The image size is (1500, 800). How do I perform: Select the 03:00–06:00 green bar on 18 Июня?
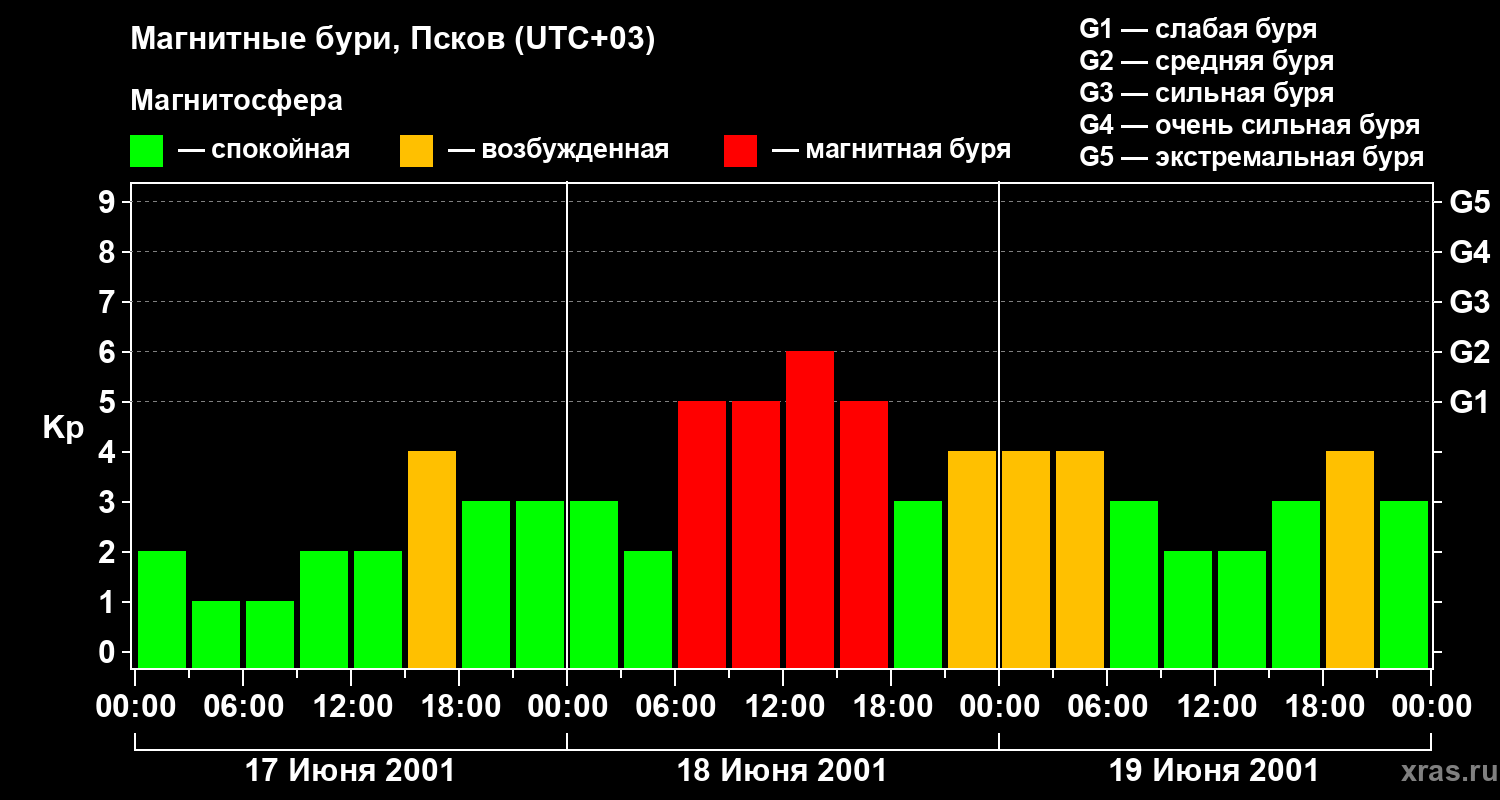coord(648,609)
